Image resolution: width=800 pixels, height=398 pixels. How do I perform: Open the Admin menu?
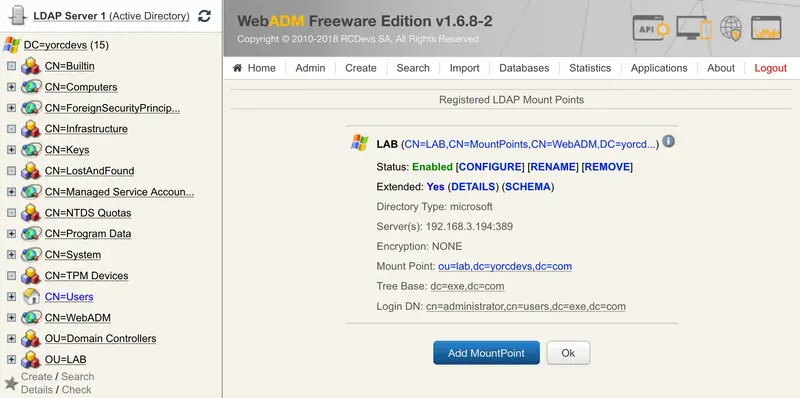pyautogui.click(x=310, y=68)
